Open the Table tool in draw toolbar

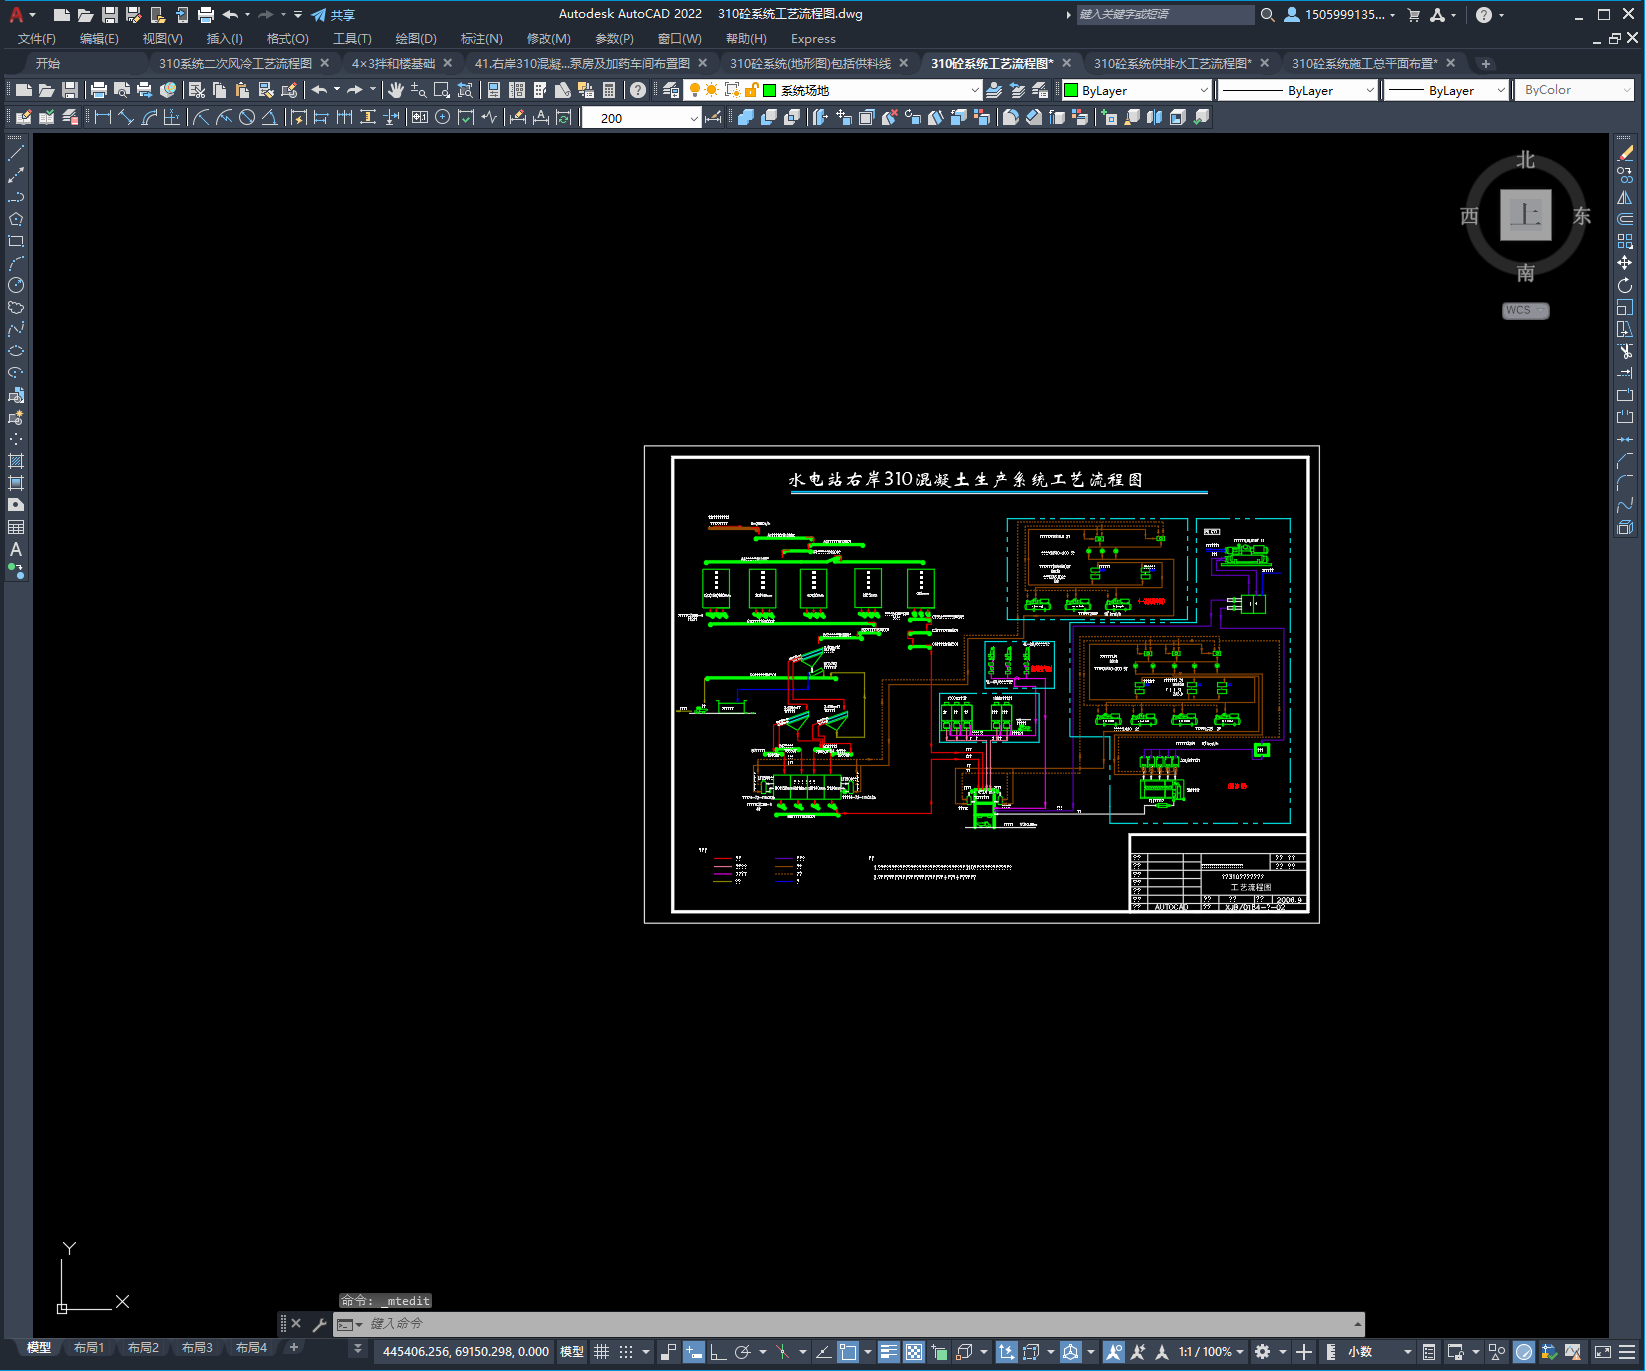(16, 527)
